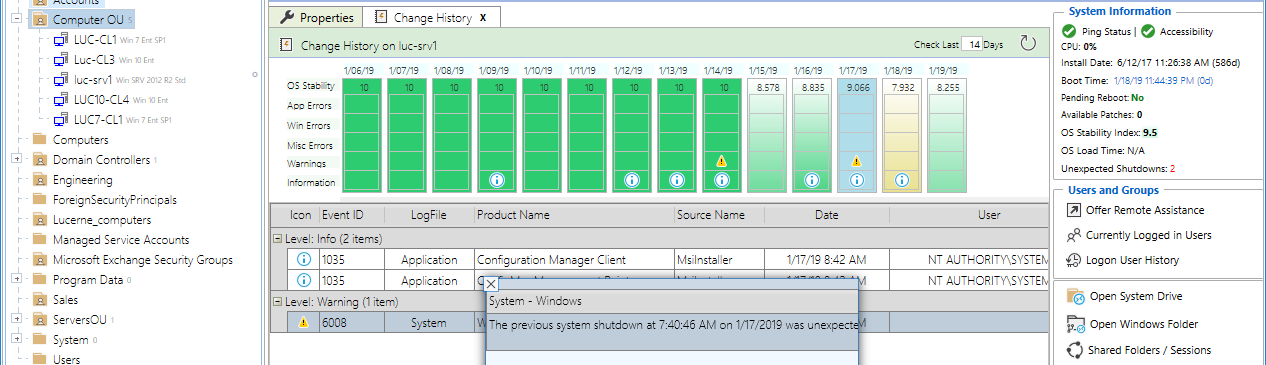Expand the ServersOU tree node
The width and height of the screenshot is (1266, 365).
click(x=16, y=319)
